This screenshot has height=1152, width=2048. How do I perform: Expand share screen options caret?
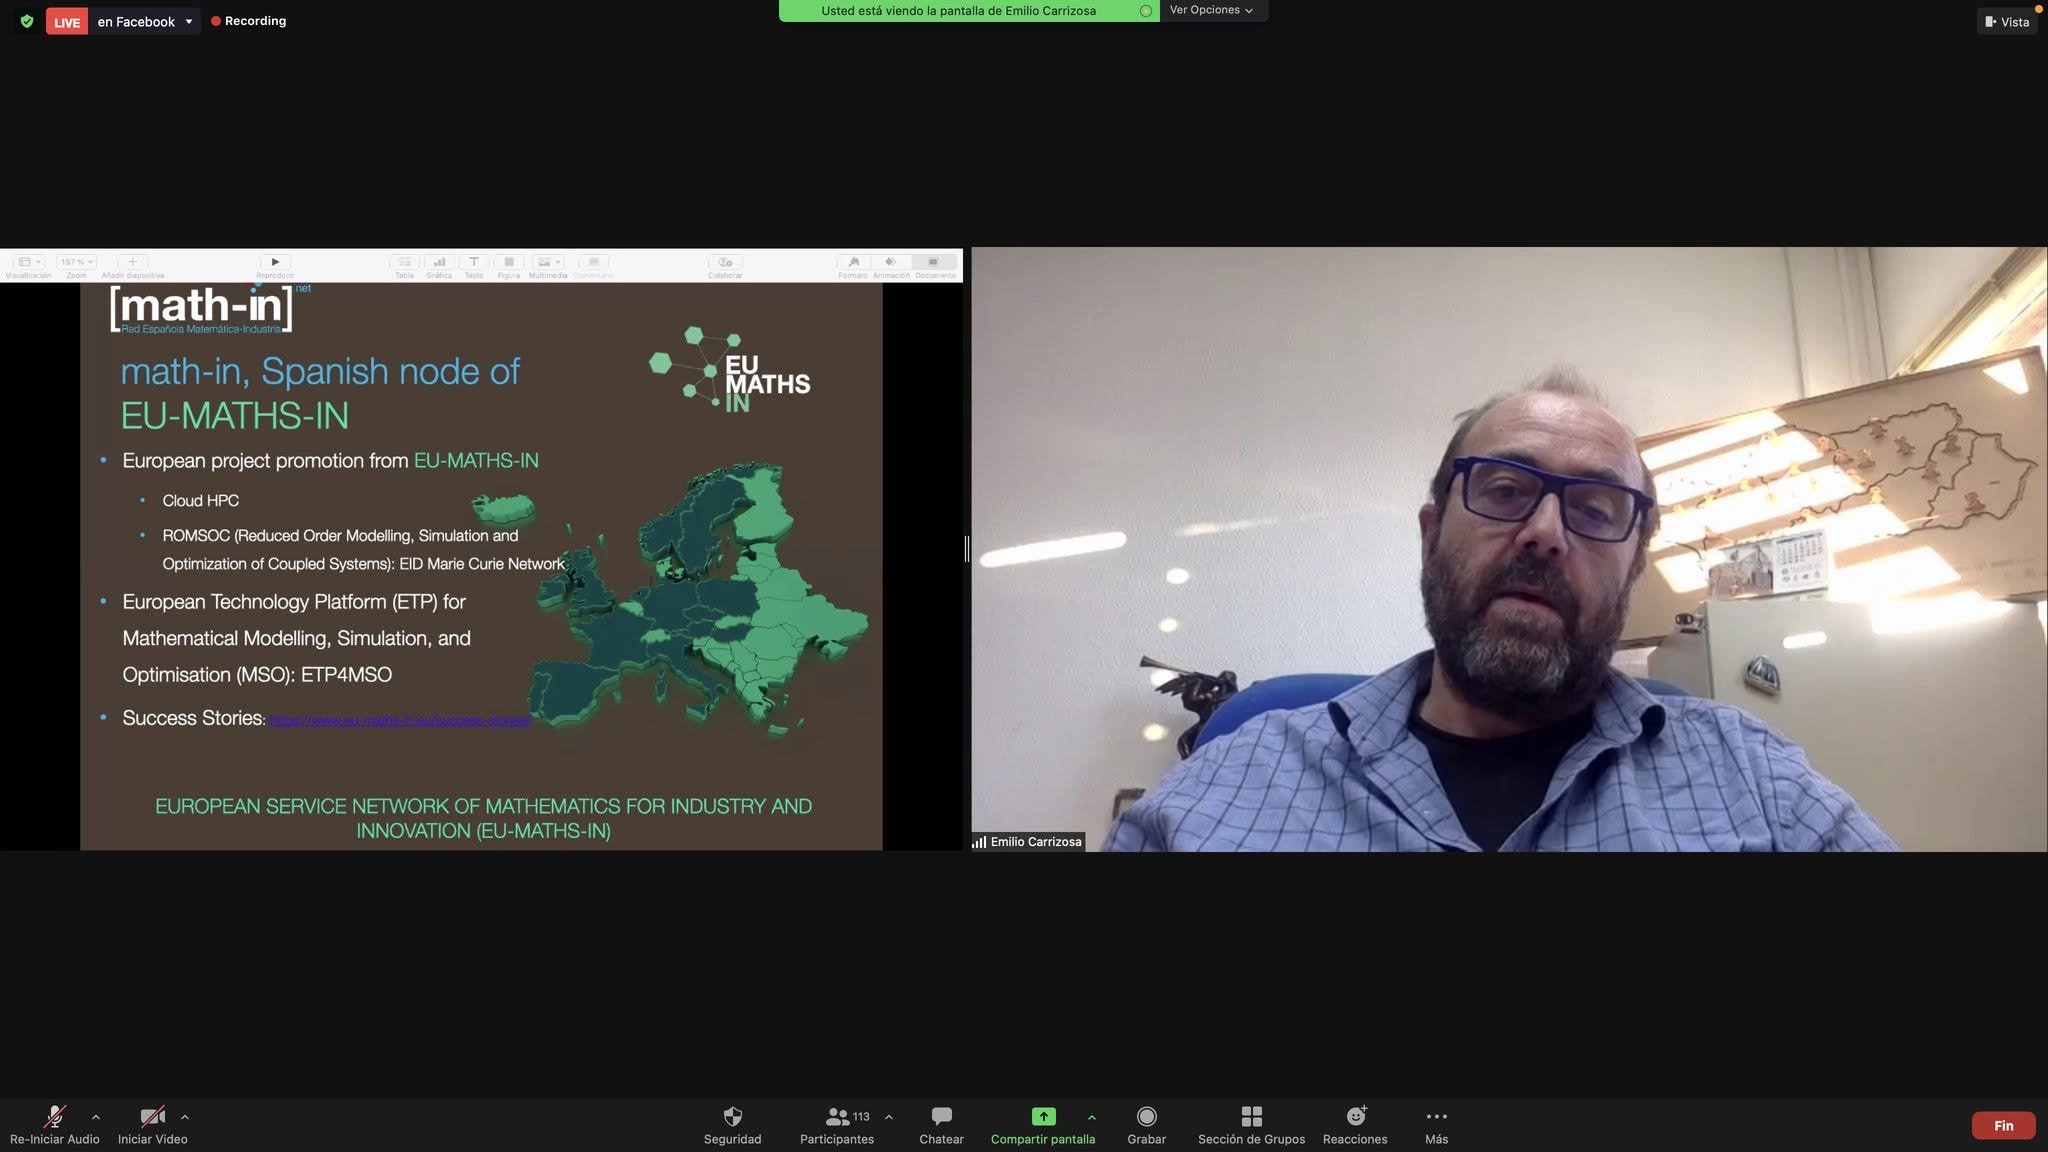(x=1092, y=1117)
